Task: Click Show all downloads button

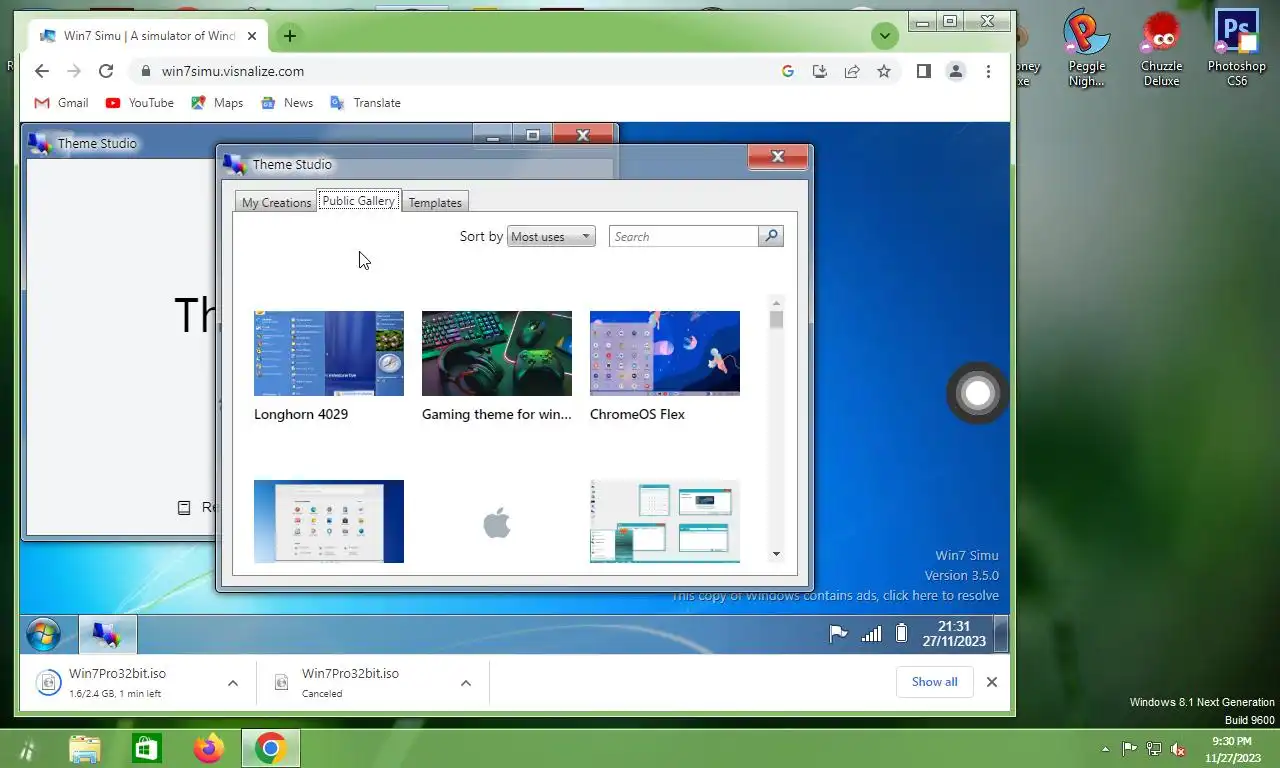Action: (x=934, y=682)
